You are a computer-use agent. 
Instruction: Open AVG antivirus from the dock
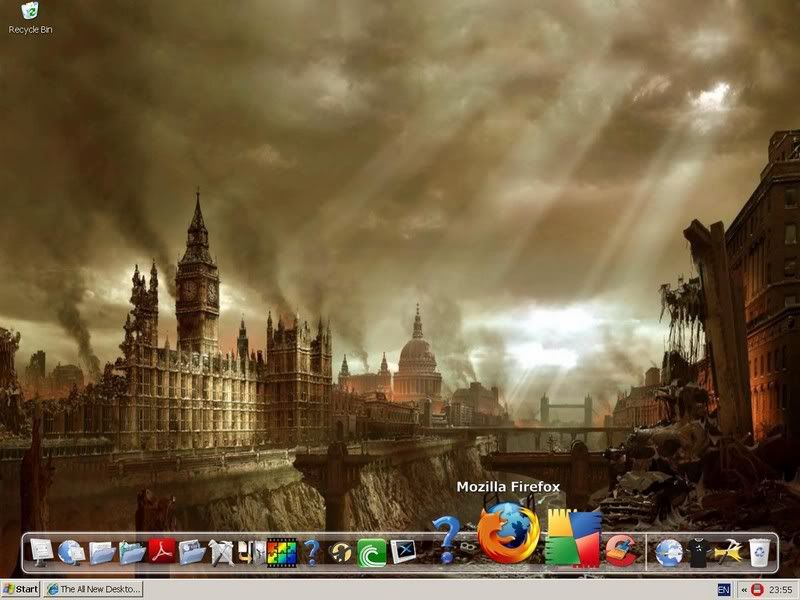(573, 537)
